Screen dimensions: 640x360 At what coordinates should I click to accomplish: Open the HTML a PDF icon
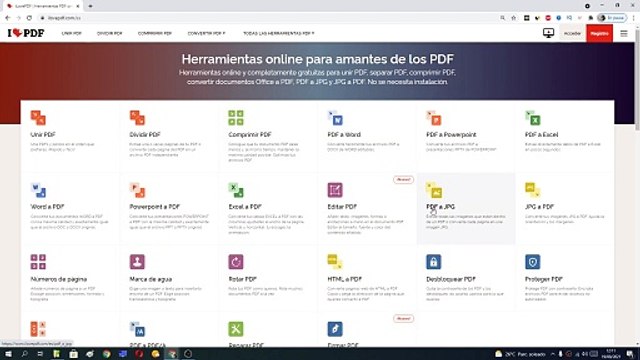tap(335, 262)
